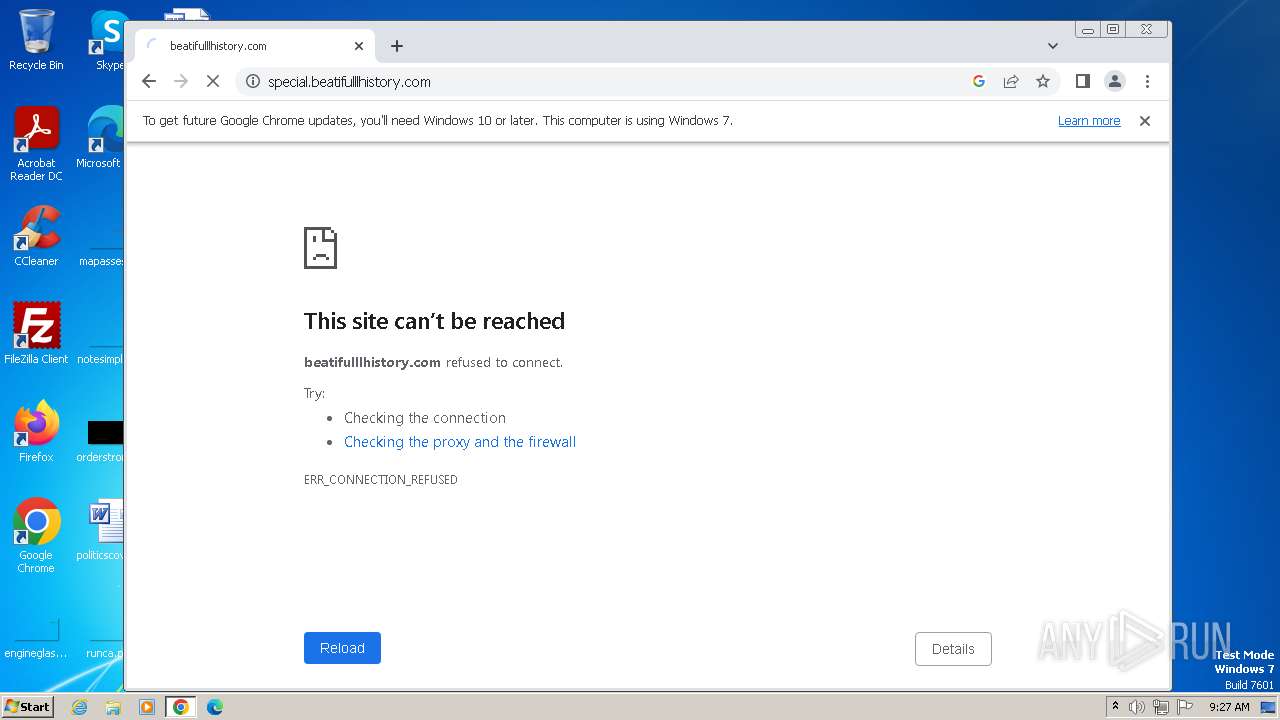
Task: Click the This site can't be reached heading
Action: click(x=434, y=321)
